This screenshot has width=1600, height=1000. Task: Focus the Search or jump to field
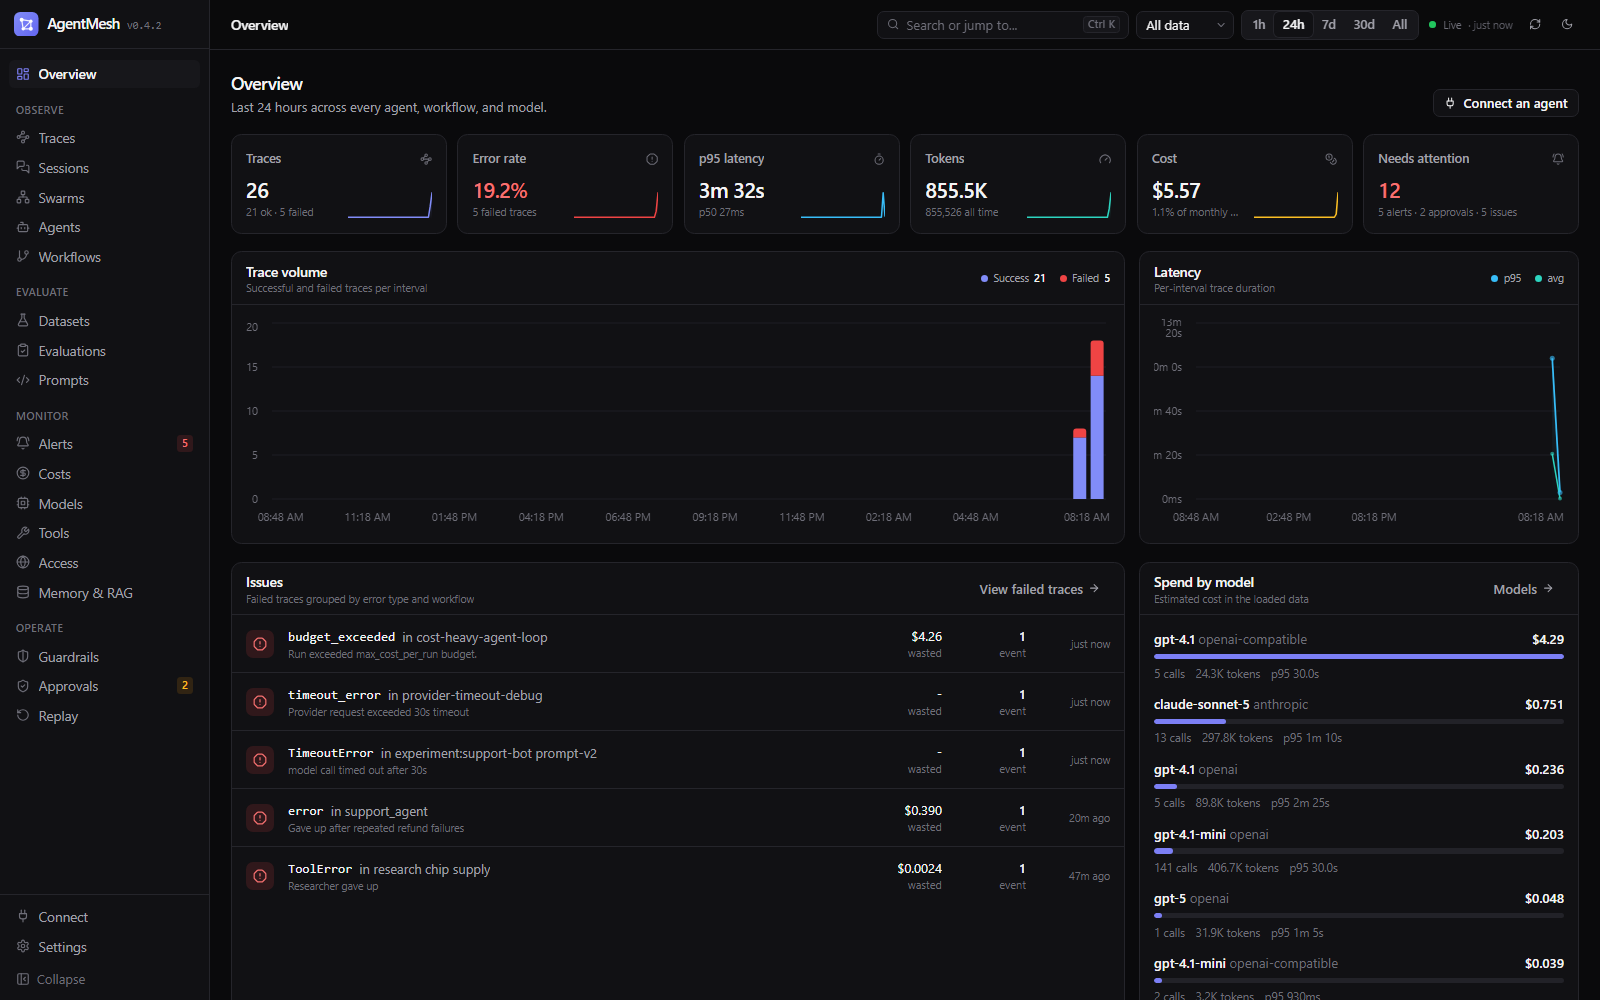[x=1003, y=25]
